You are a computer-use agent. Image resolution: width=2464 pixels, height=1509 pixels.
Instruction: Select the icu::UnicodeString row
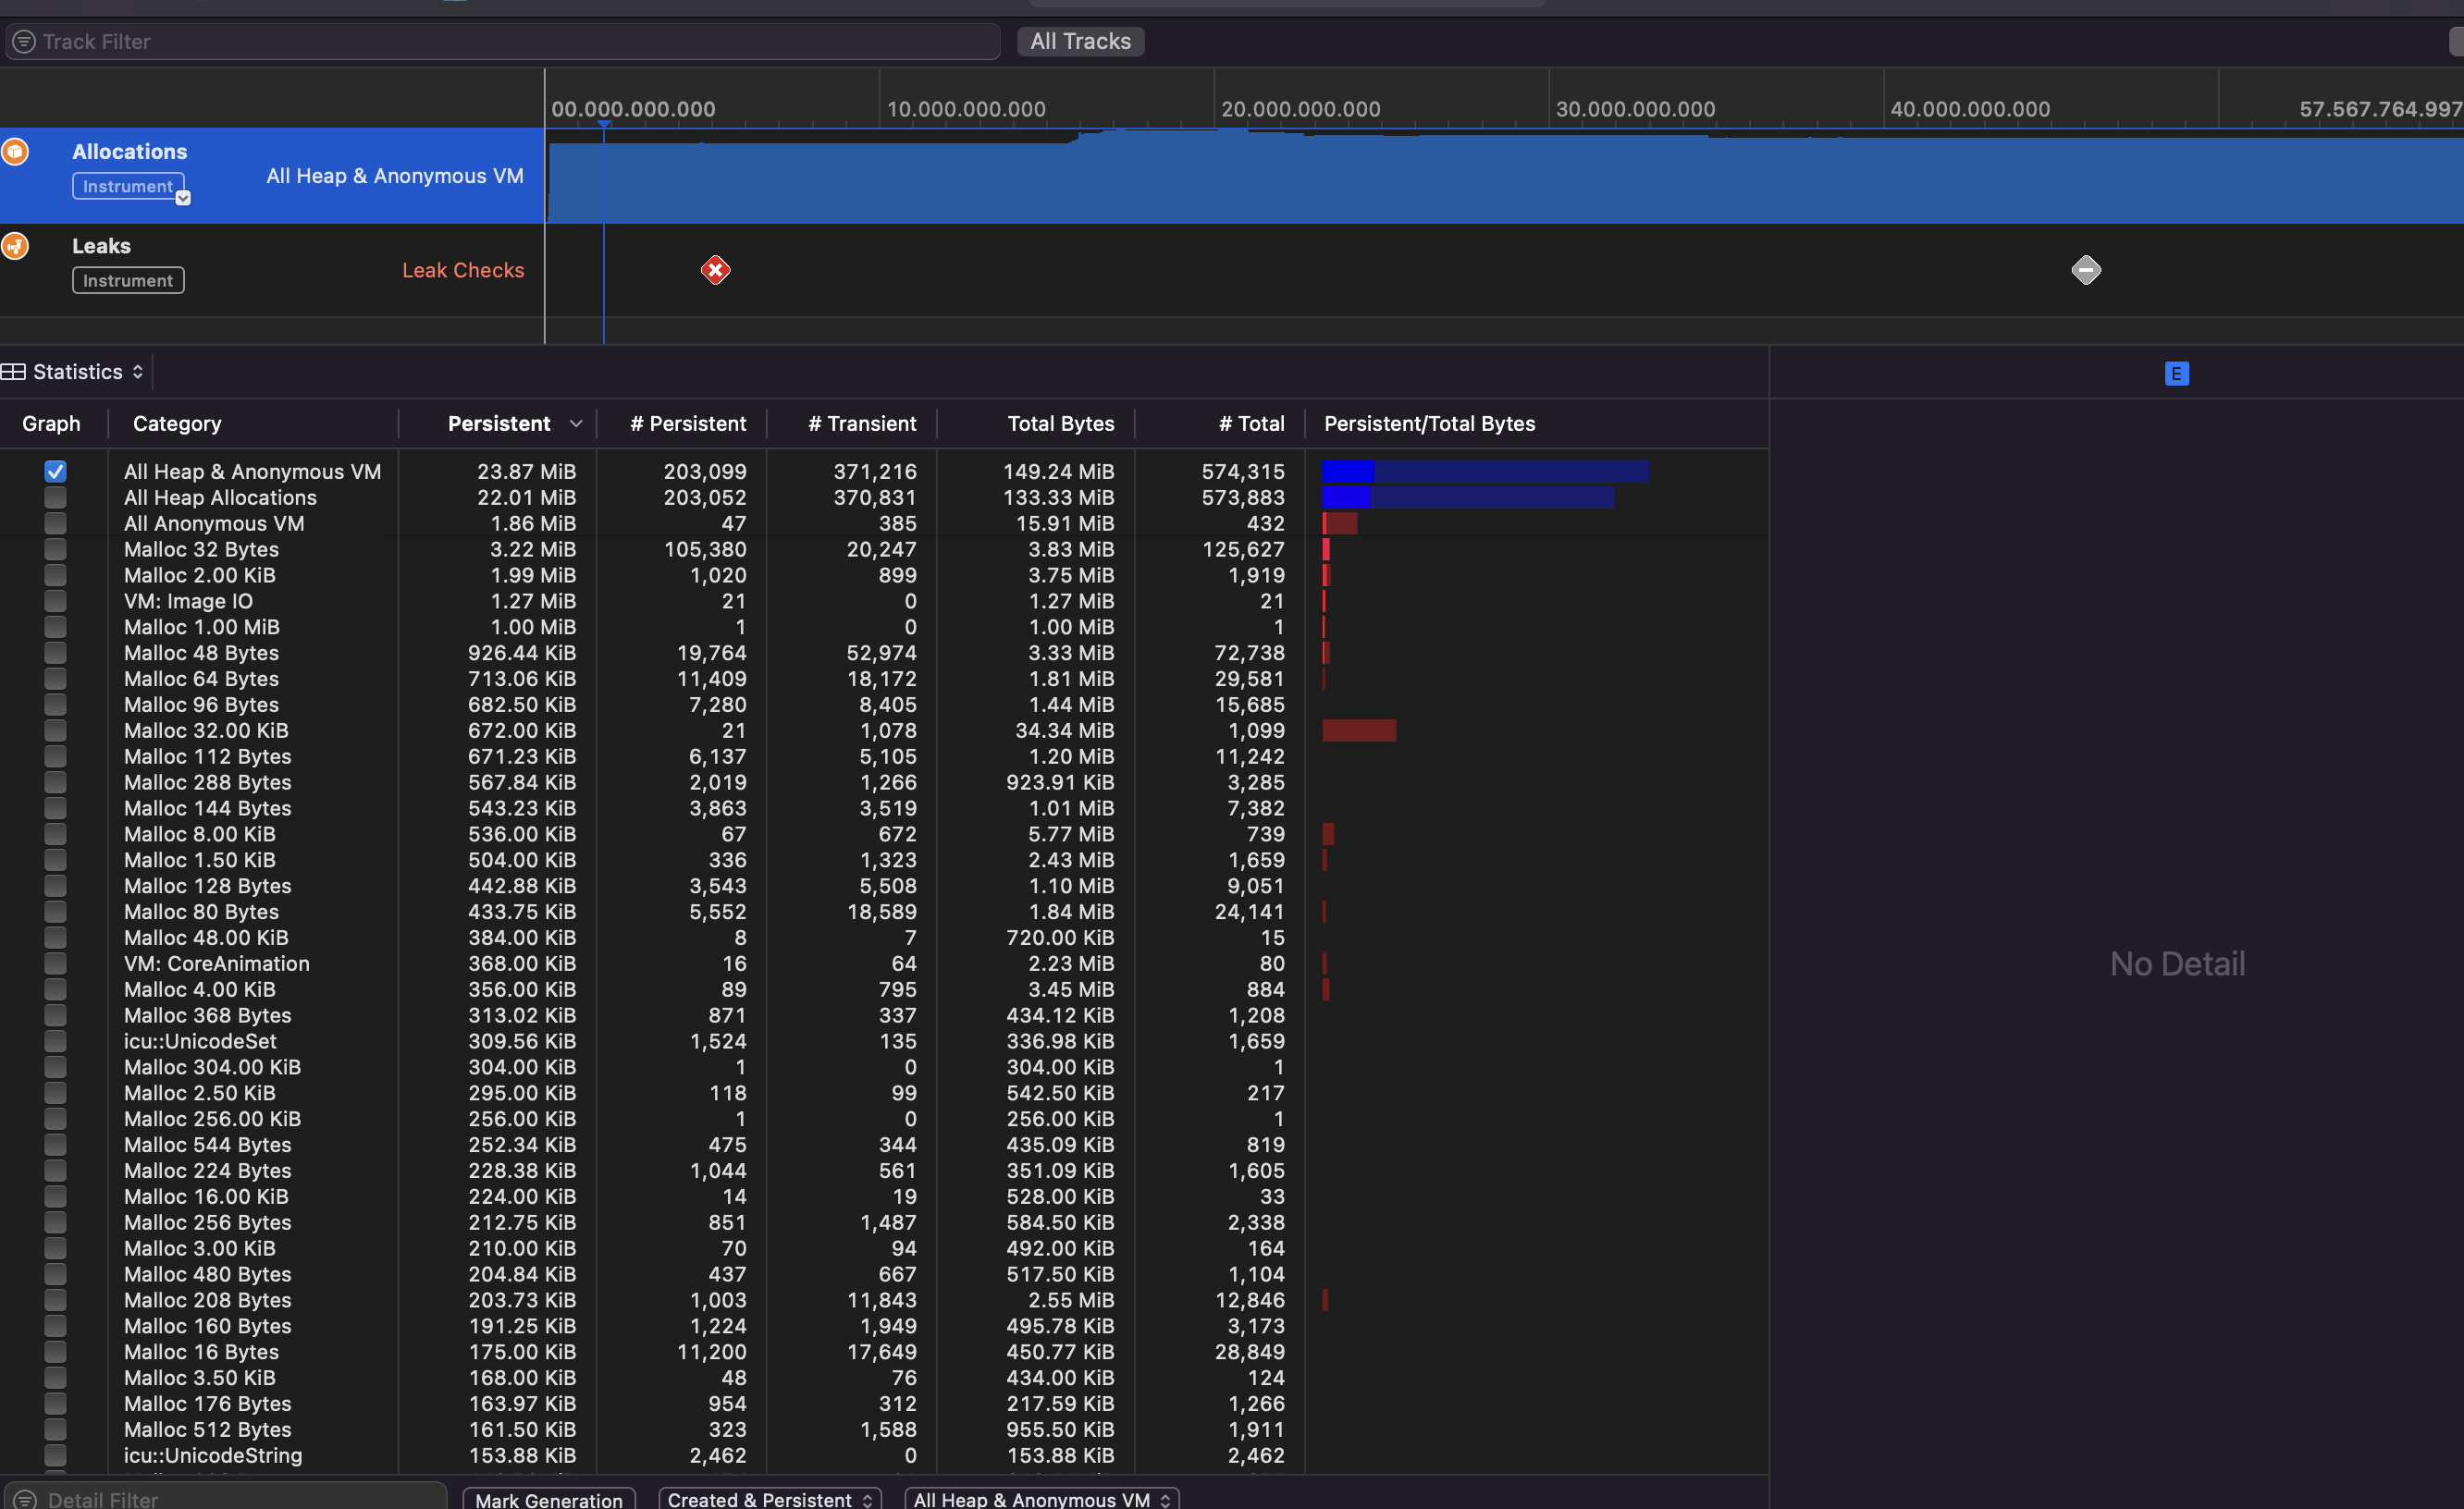[884, 1455]
